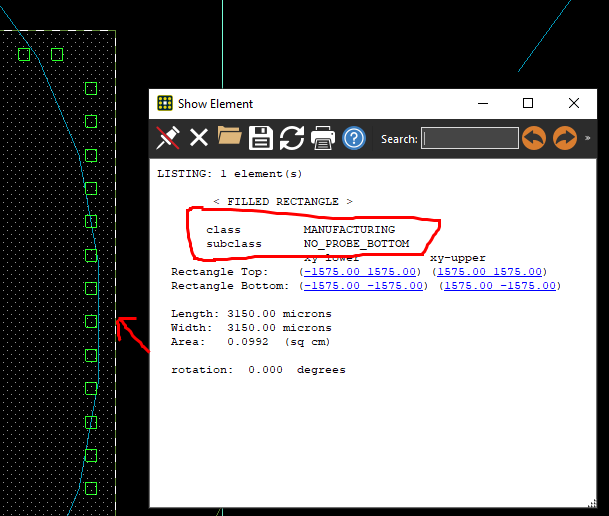
Task: Click the 'Length: 3150.00 microns' line
Action: click(x=251, y=314)
